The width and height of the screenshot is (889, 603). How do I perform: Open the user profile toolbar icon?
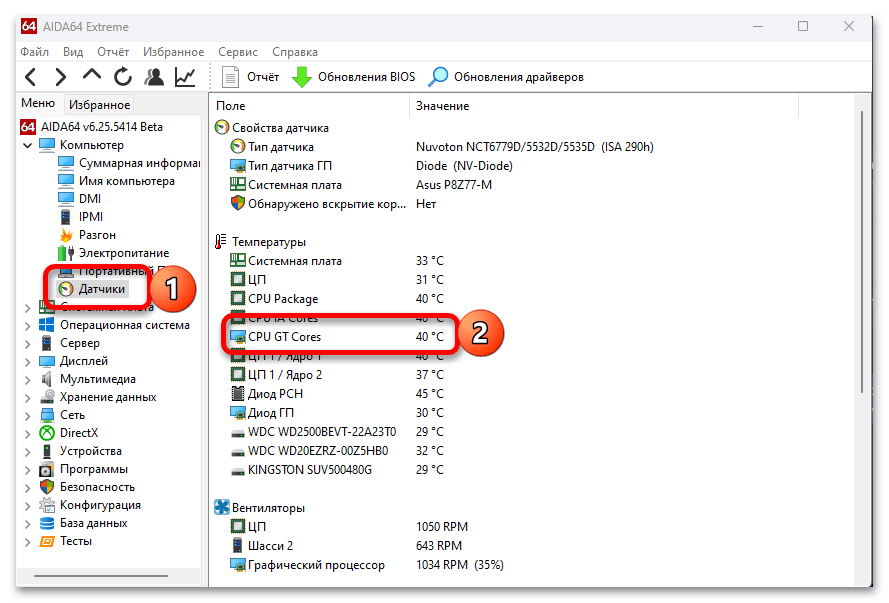[154, 77]
